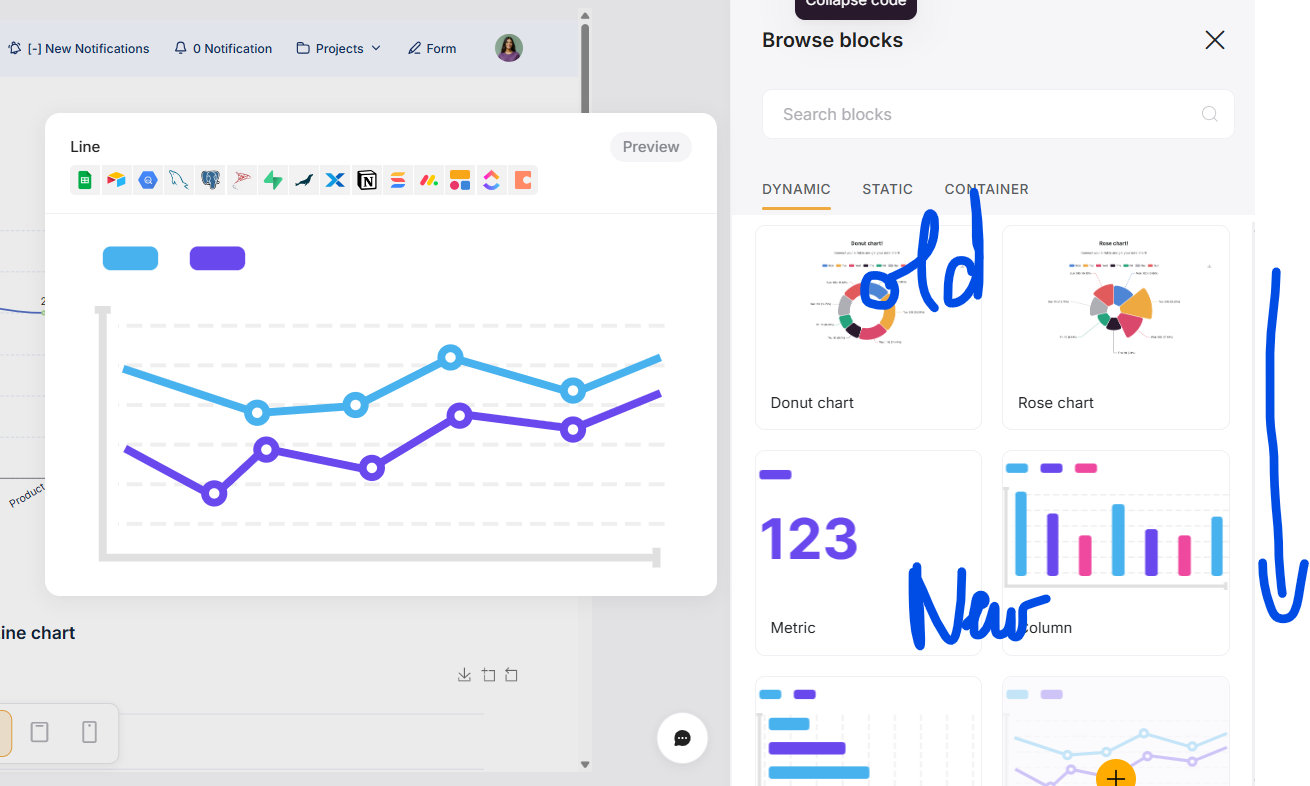Image resolution: width=1310 pixels, height=786 pixels.
Task: Click the crop icon below Line chart
Action: point(488,675)
